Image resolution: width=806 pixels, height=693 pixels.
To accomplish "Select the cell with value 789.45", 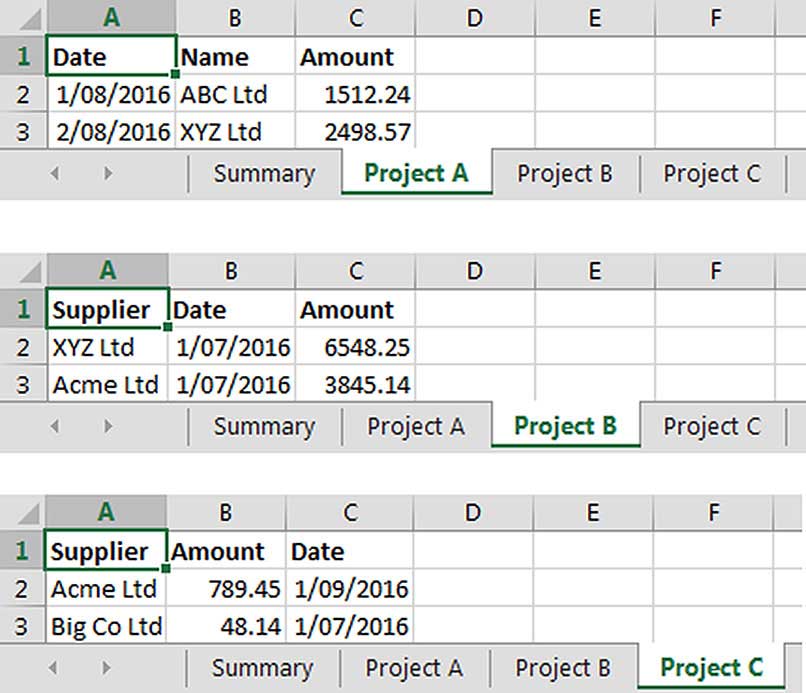I will 226,590.
